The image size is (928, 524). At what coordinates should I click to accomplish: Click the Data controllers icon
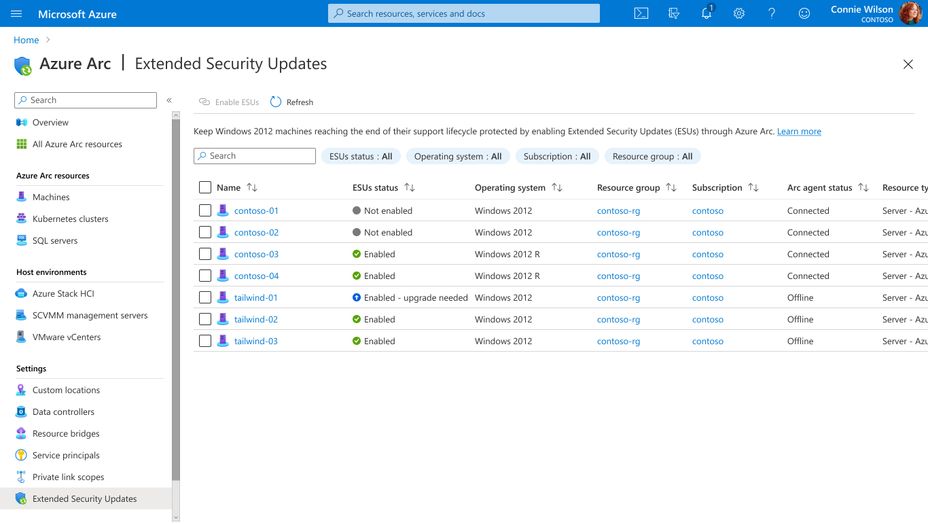click(x=21, y=412)
